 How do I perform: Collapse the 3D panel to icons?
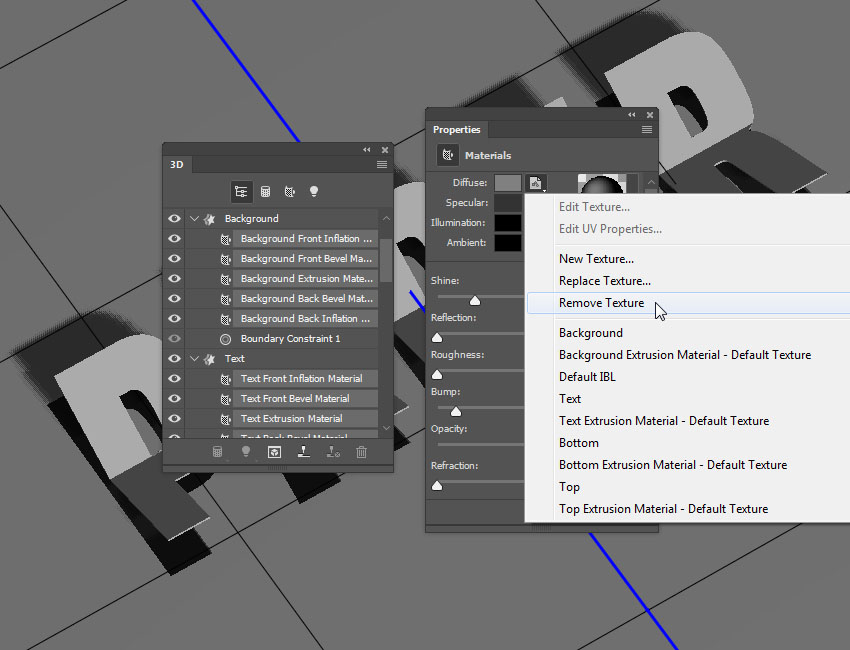pyautogui.click(x=367, y=150)
